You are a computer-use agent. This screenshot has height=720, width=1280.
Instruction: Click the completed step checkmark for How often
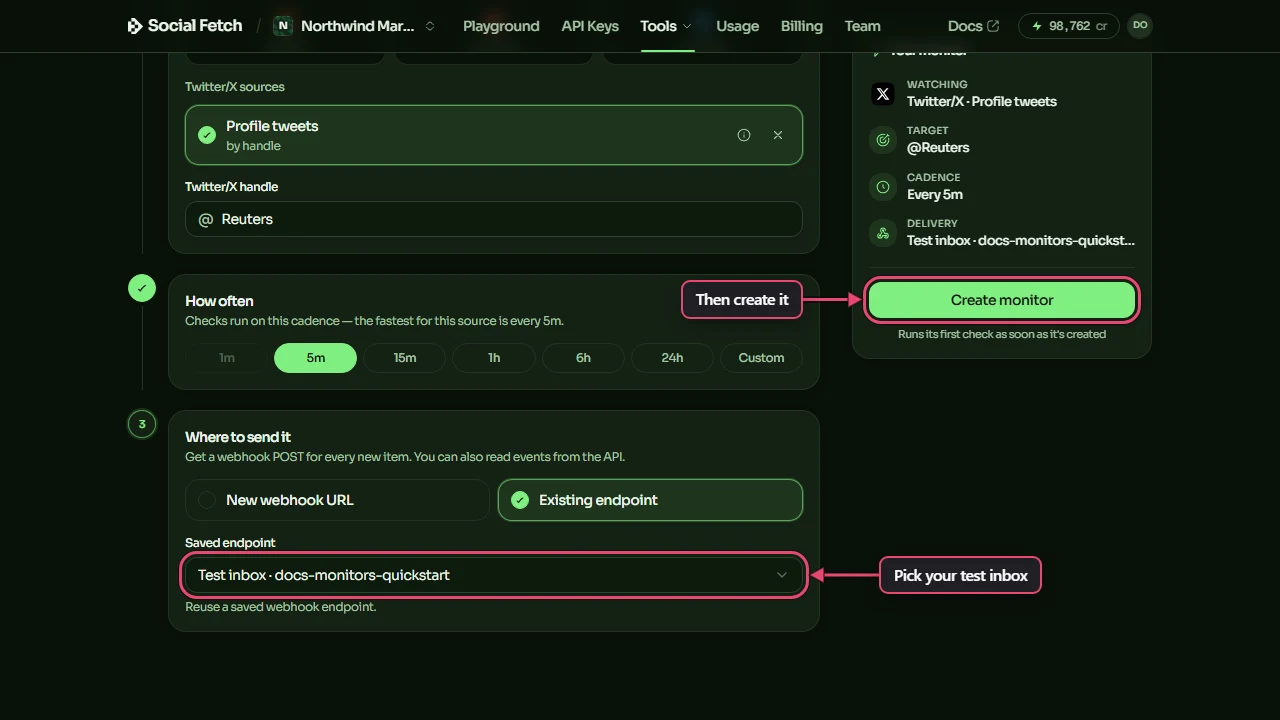[142, 288]
